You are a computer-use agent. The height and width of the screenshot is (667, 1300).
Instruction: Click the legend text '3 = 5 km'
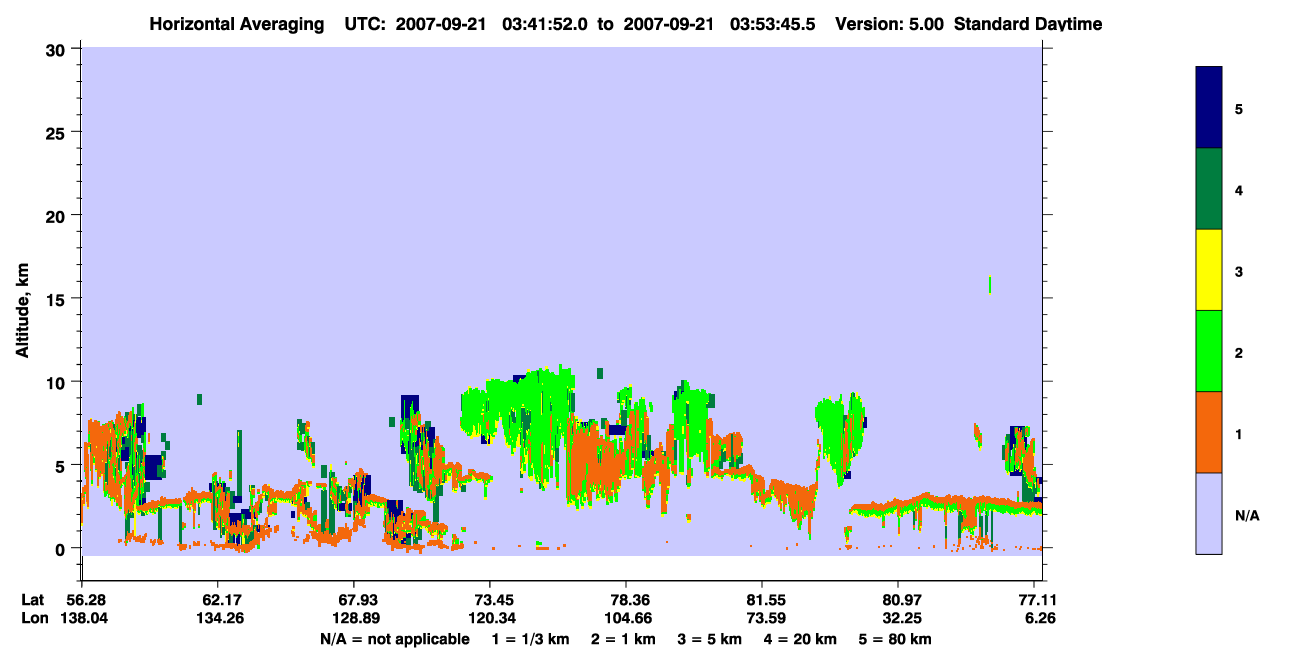click(710, 639)
